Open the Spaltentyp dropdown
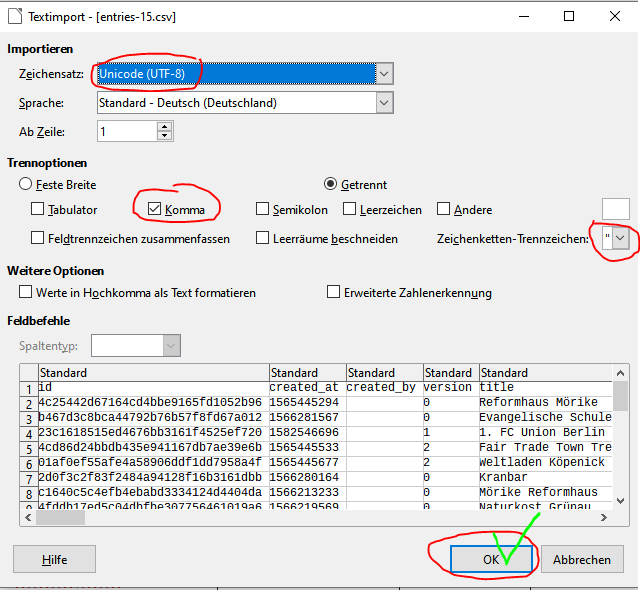This screenshot has height=590, width=640. [171, 346]
